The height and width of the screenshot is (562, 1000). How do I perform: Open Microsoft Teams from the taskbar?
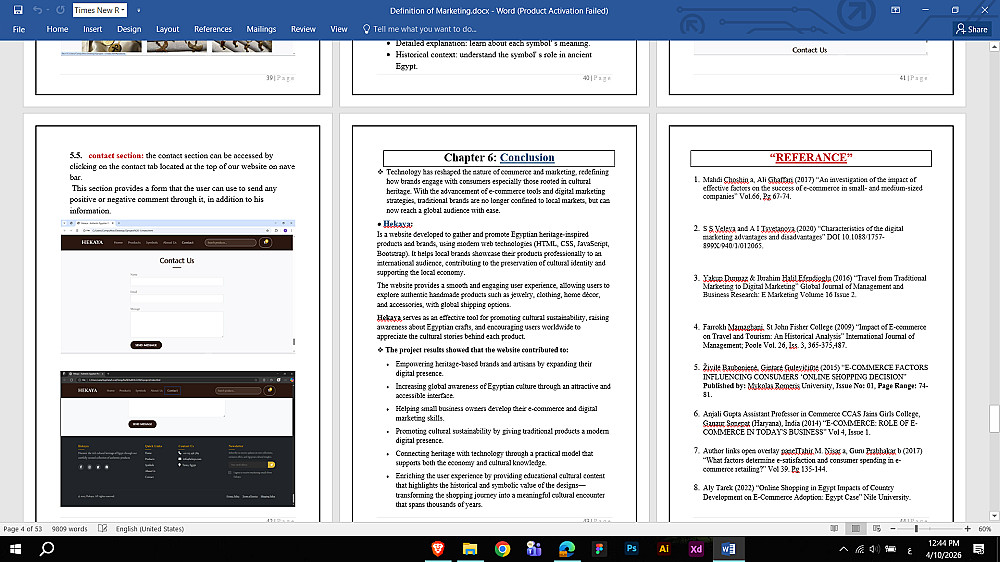(x=534, y=549)
